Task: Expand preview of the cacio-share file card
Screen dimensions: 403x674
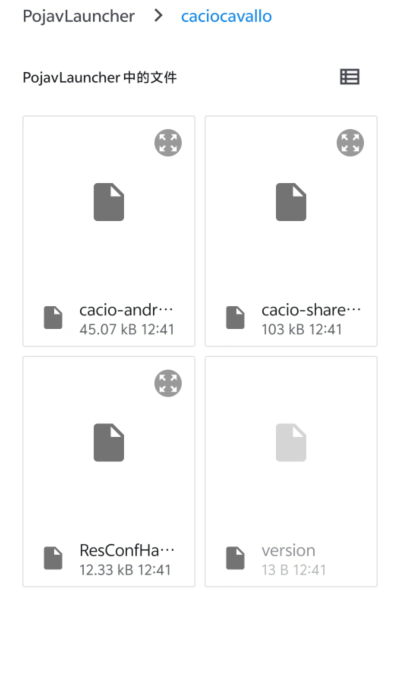Action: 350,143
